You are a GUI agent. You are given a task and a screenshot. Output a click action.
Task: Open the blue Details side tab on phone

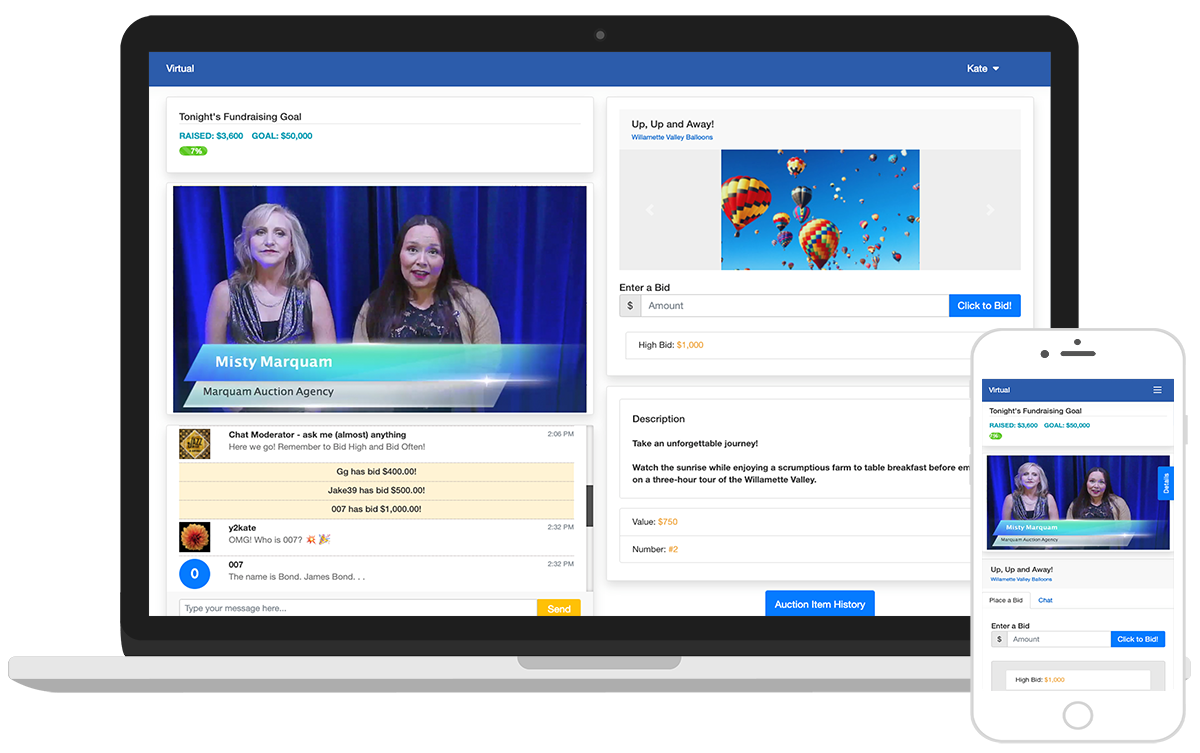point(1165,484)
